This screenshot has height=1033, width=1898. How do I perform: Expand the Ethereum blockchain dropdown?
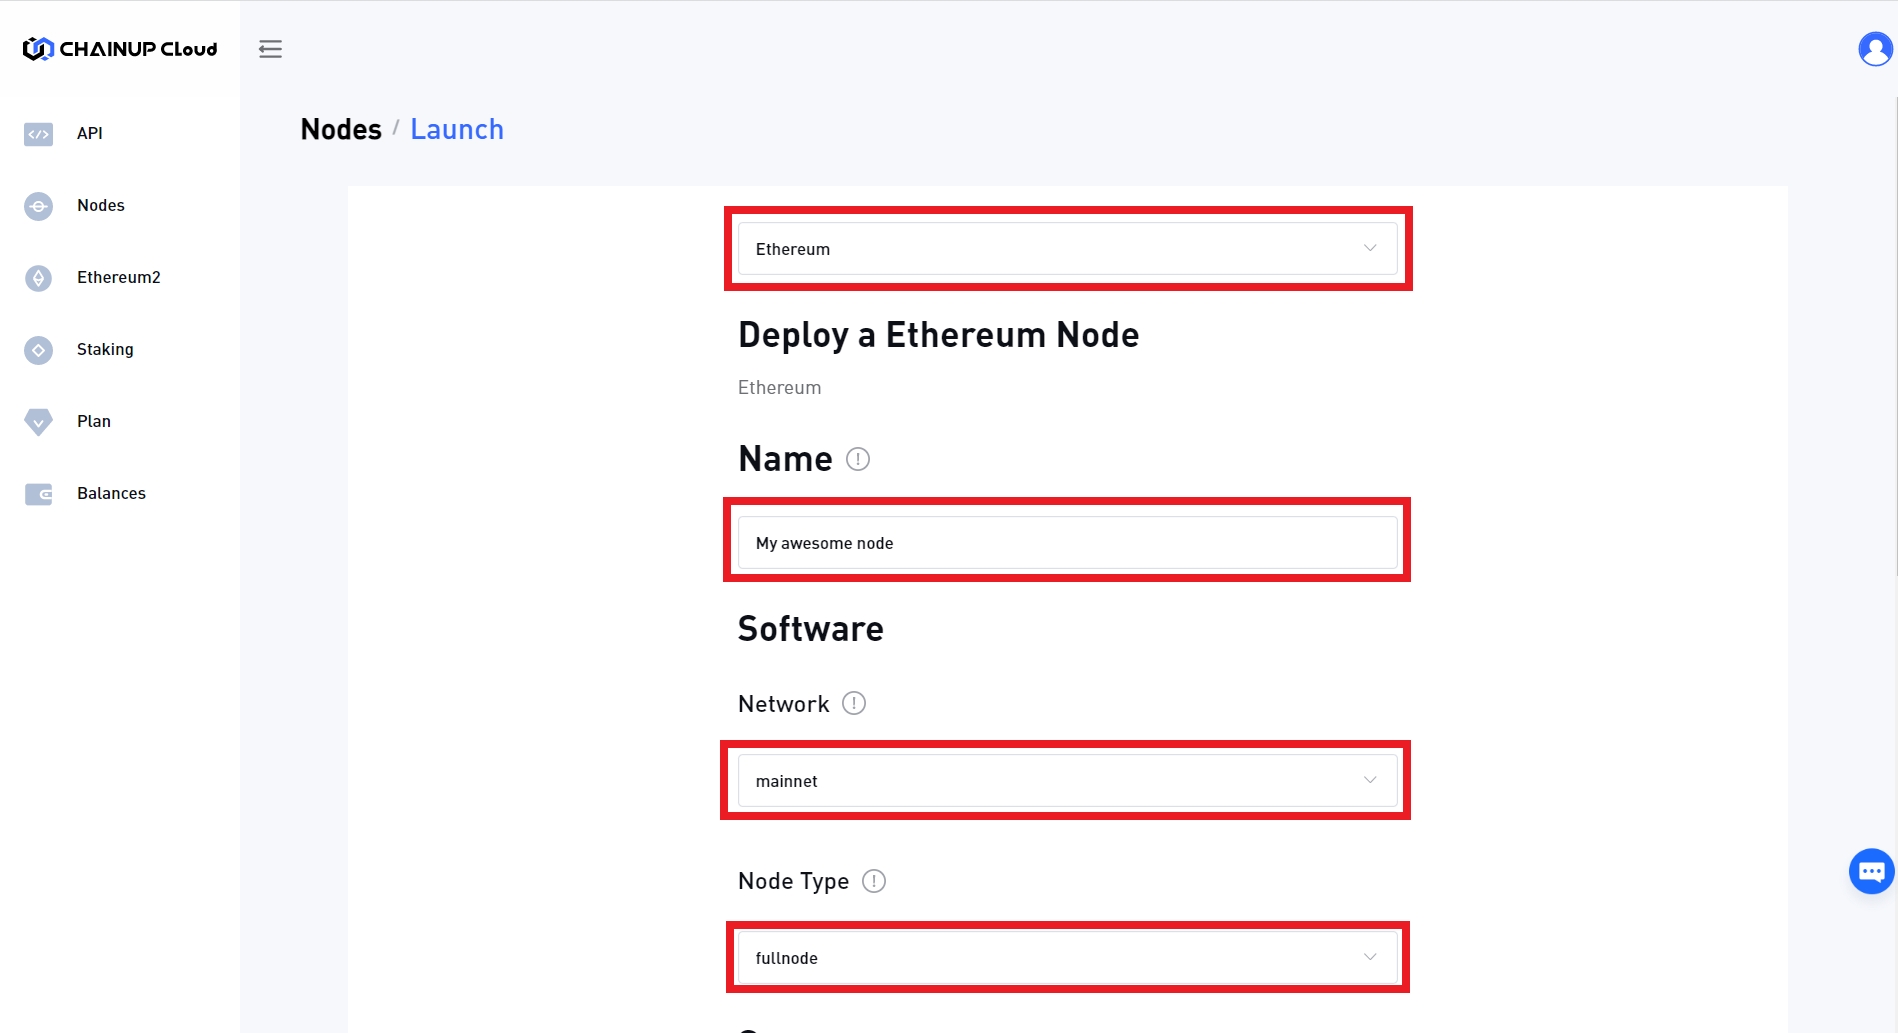click(x=1067, y=249)
